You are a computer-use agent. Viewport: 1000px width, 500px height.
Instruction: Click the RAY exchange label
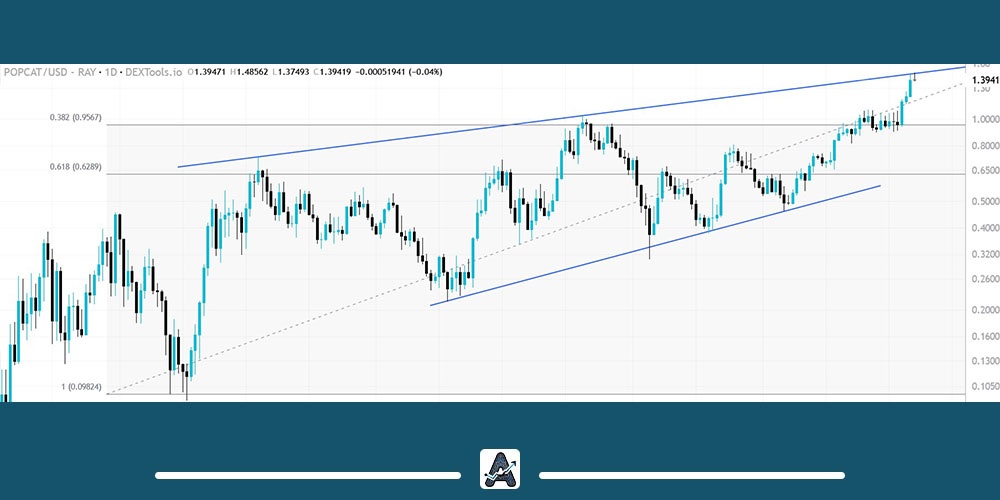(x=84, y=72)
